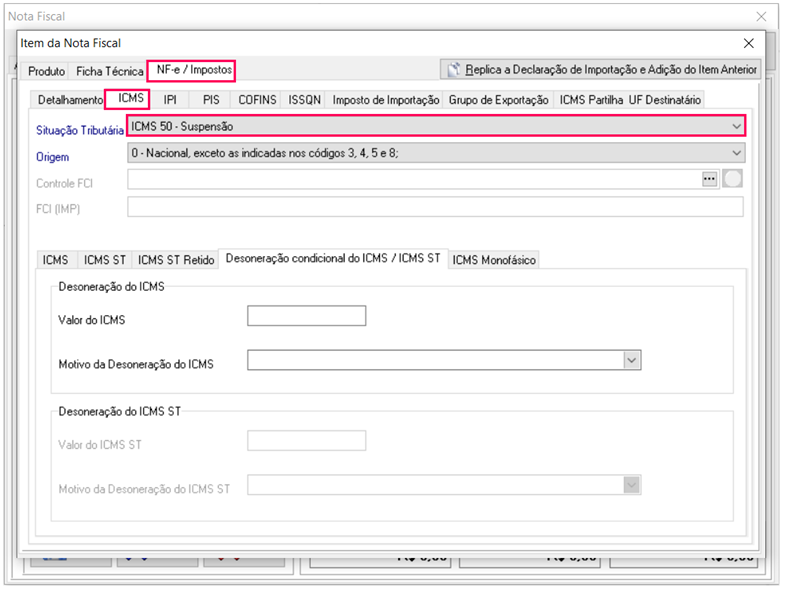Open the ICMS ST Retido sub-tab
The width and height of the screenshot is (785, 591).
pos(176,260)
